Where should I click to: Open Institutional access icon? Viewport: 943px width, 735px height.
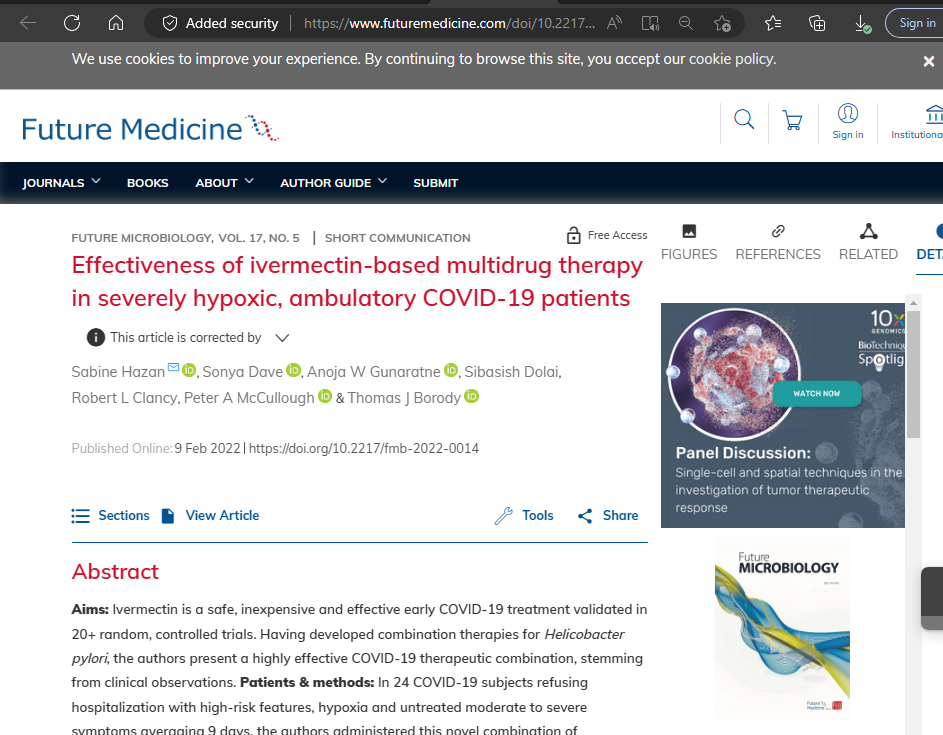click(918, 122)
